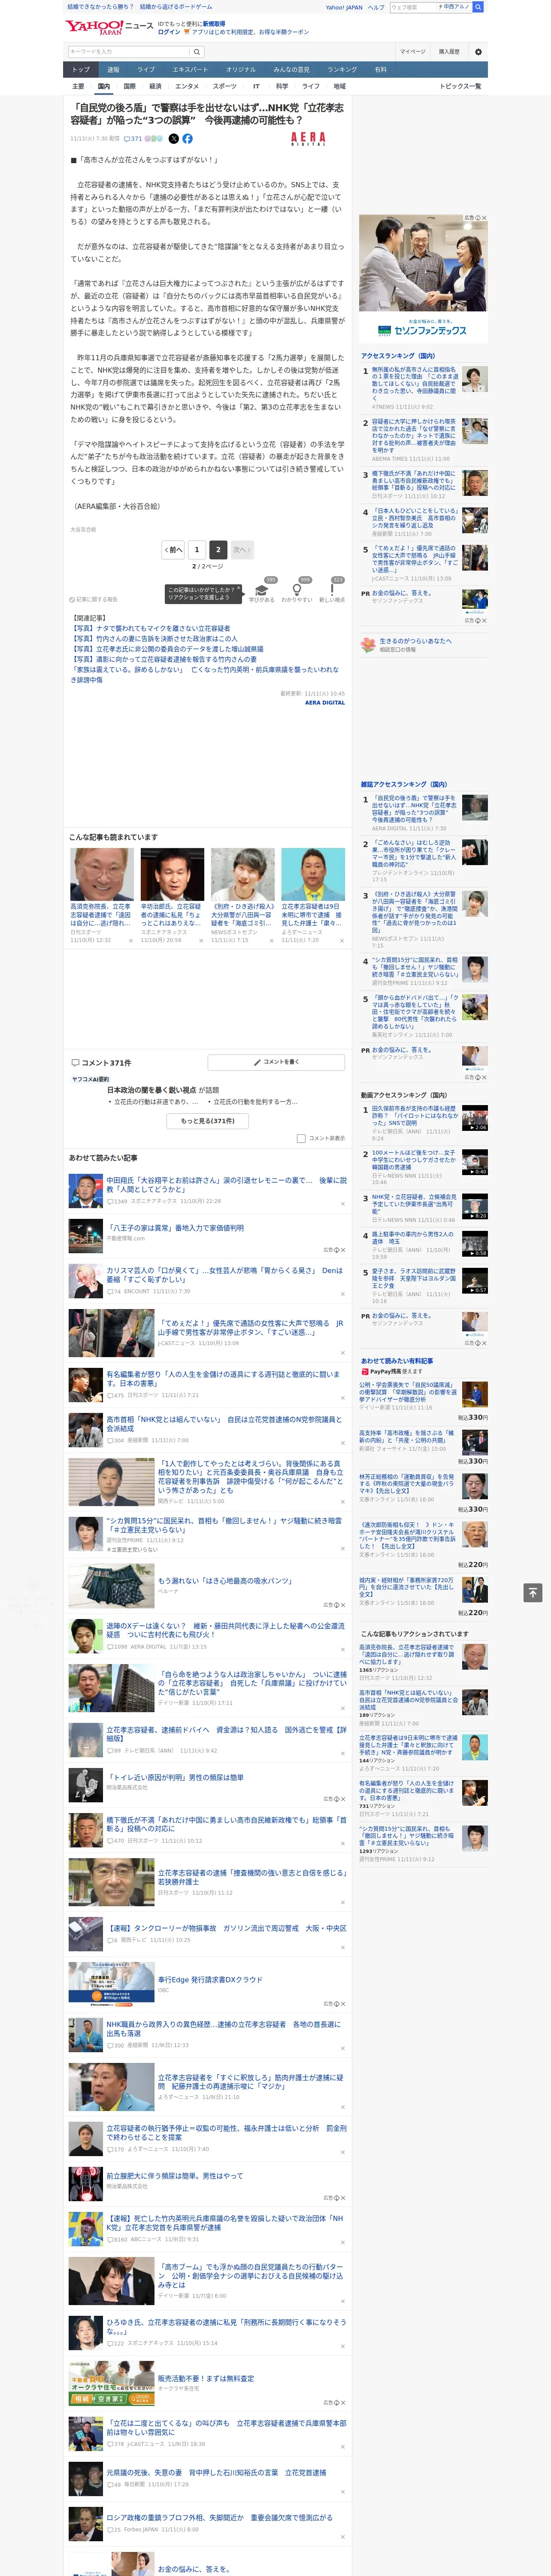The height and width of the screenshot is (2576, 551).
Task: Open the 国際 category
Action: pyautogui.click(x=129, y=86)
